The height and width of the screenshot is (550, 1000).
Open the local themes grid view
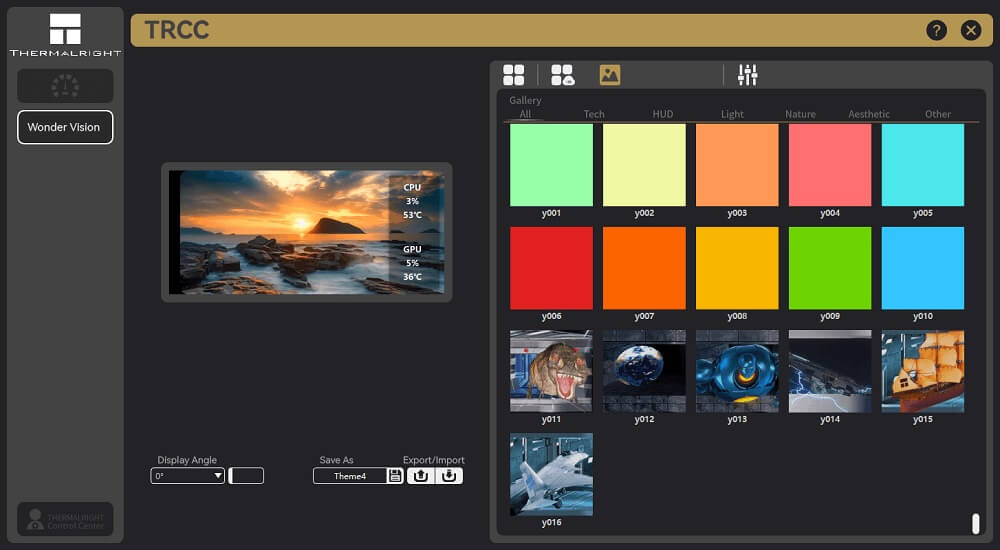514,75
